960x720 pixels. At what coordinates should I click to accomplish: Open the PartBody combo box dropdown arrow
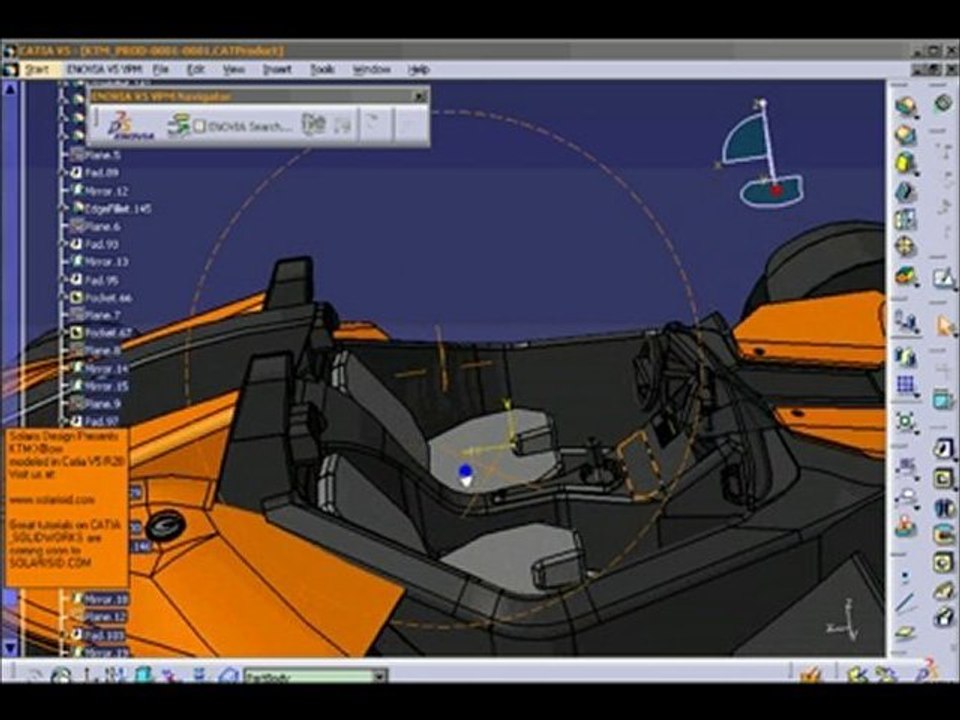380,677
